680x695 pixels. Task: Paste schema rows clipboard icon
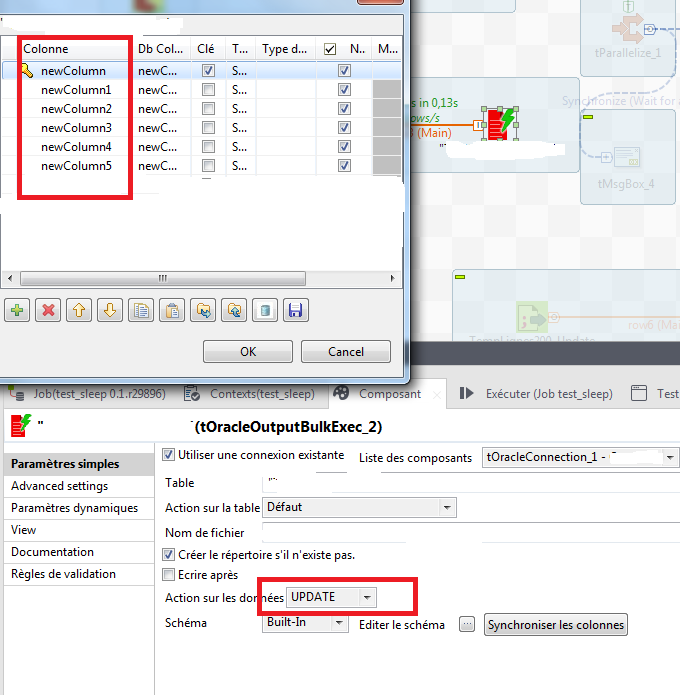(172, 310)
